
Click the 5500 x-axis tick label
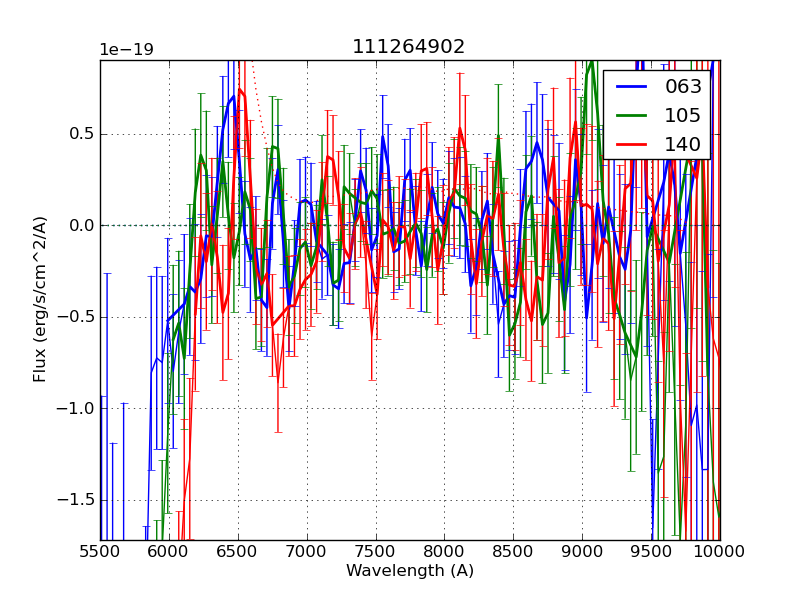[x=100, y=551]
